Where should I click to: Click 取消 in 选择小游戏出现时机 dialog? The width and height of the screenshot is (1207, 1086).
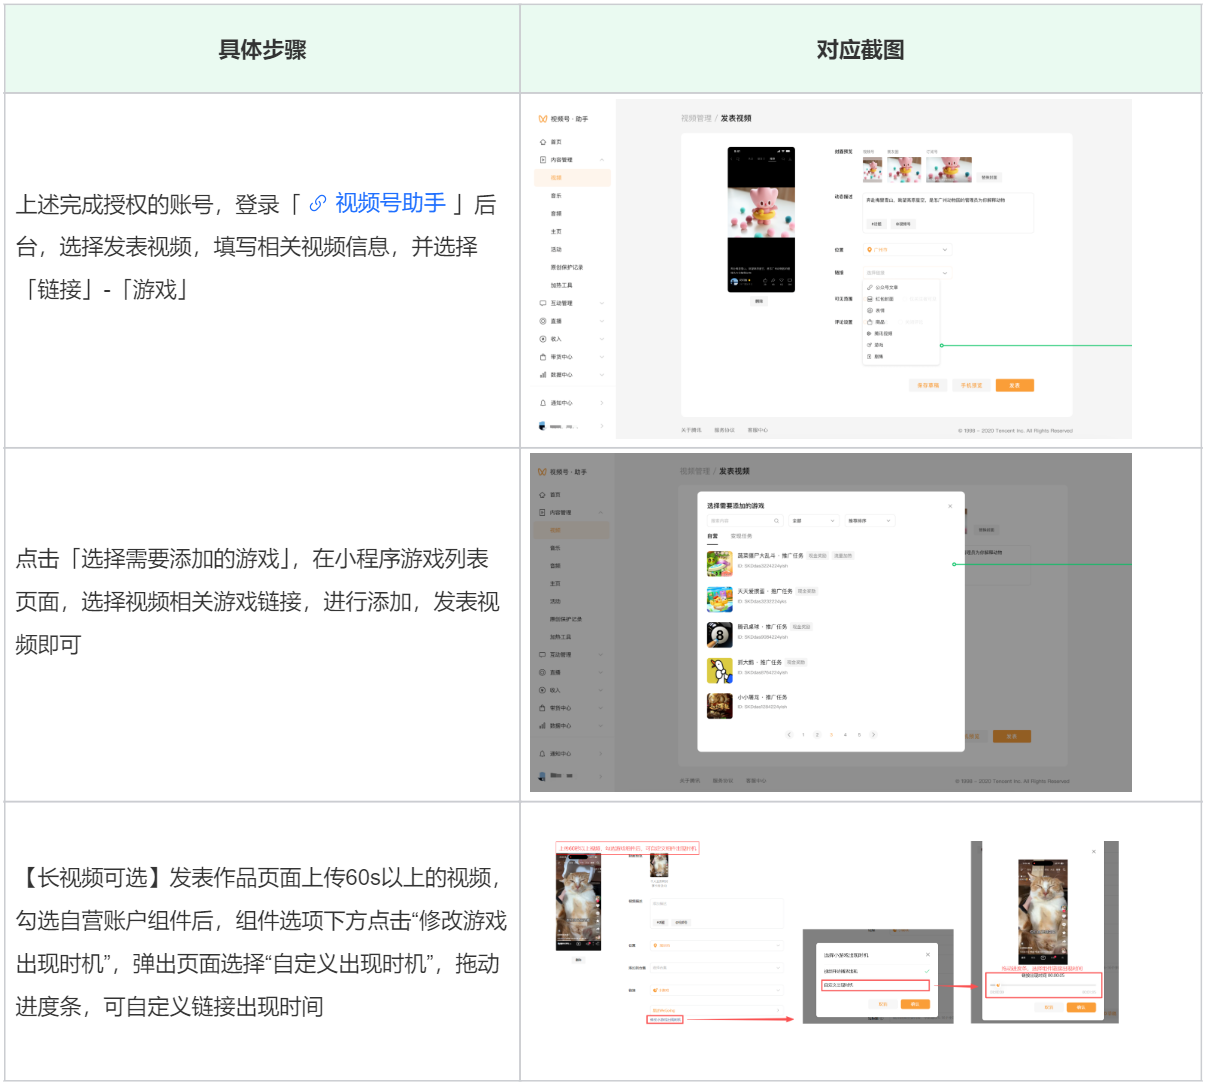point(883,1004)
